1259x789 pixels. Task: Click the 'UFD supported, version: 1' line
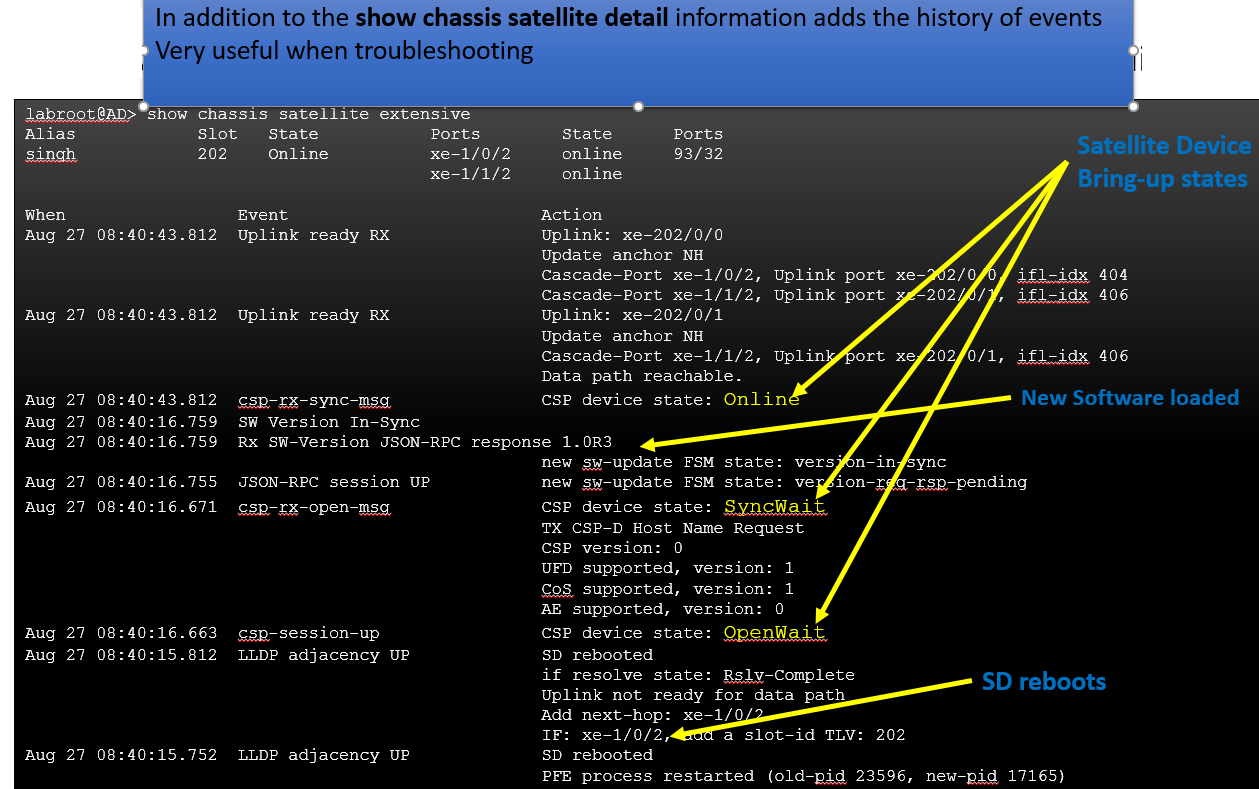tap(667, 568)
